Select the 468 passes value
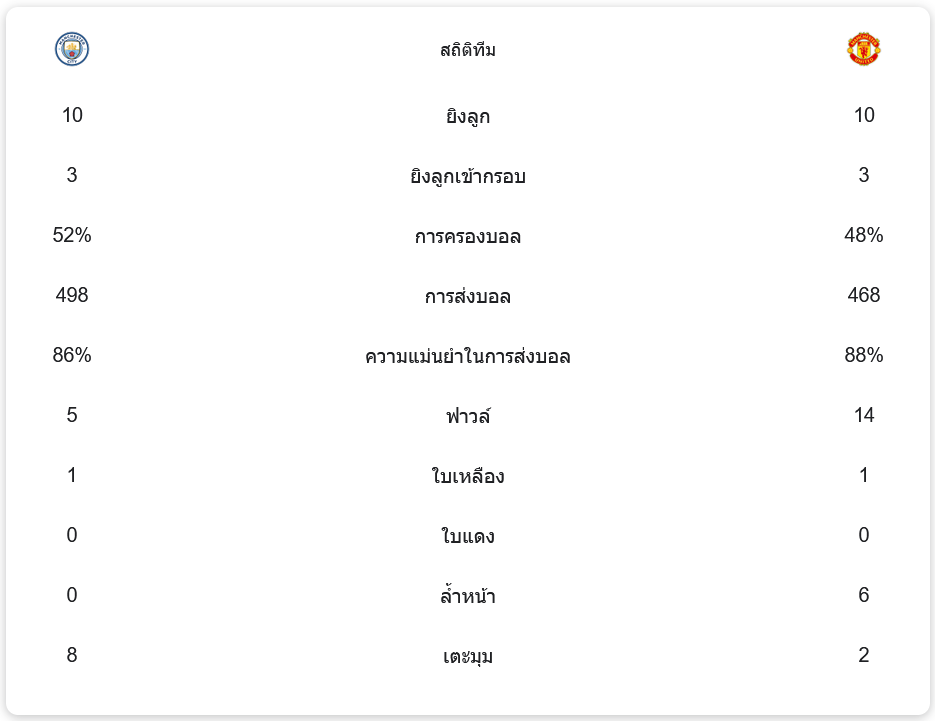This screenshot has height=721, width=935. [864, 296]
